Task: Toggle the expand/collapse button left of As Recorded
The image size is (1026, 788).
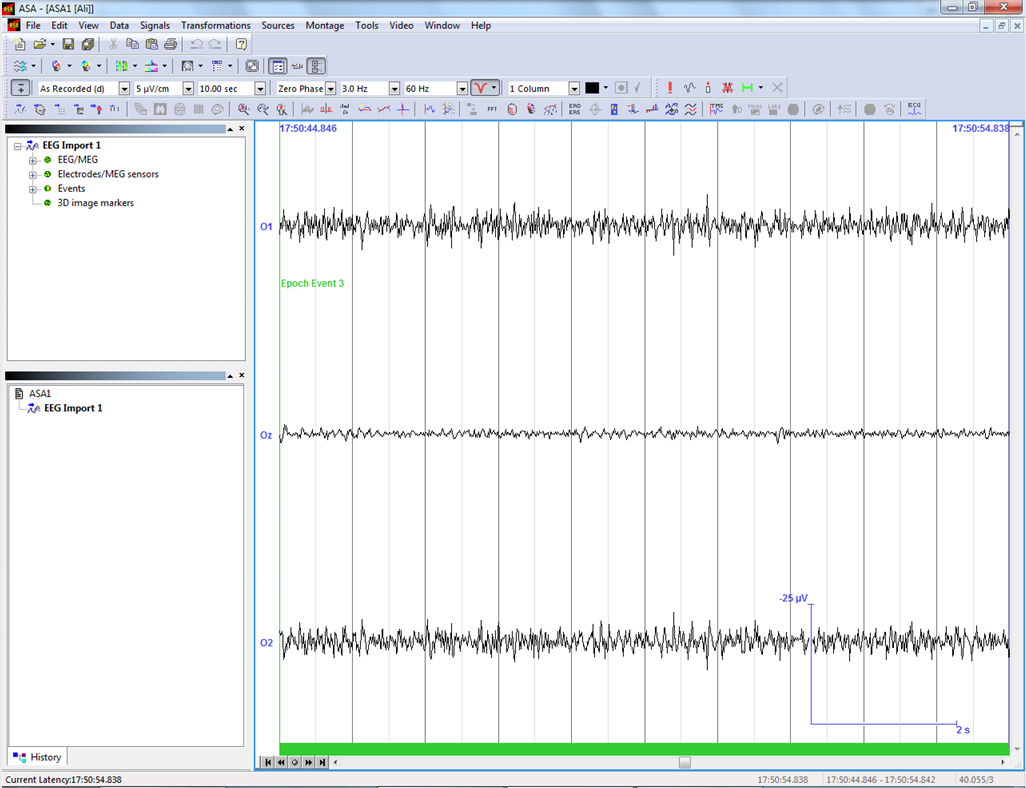Action: click(21, 88)
